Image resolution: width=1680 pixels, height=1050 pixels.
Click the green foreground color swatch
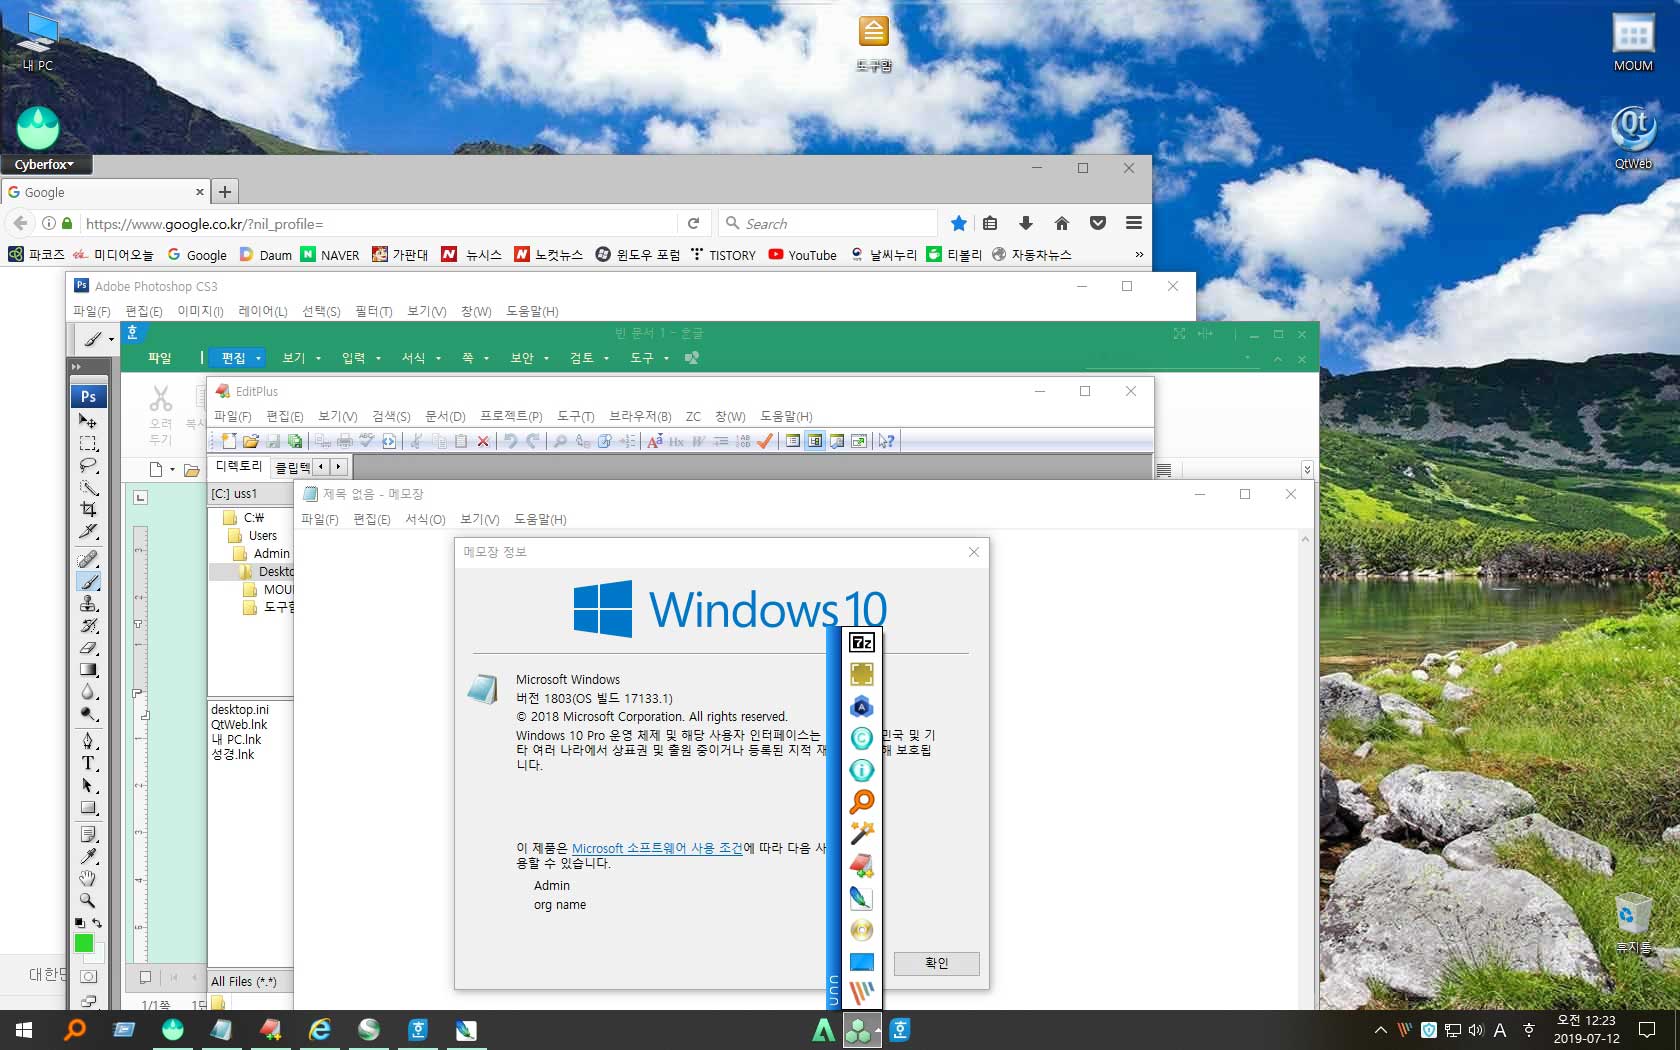tap(84, 943)
